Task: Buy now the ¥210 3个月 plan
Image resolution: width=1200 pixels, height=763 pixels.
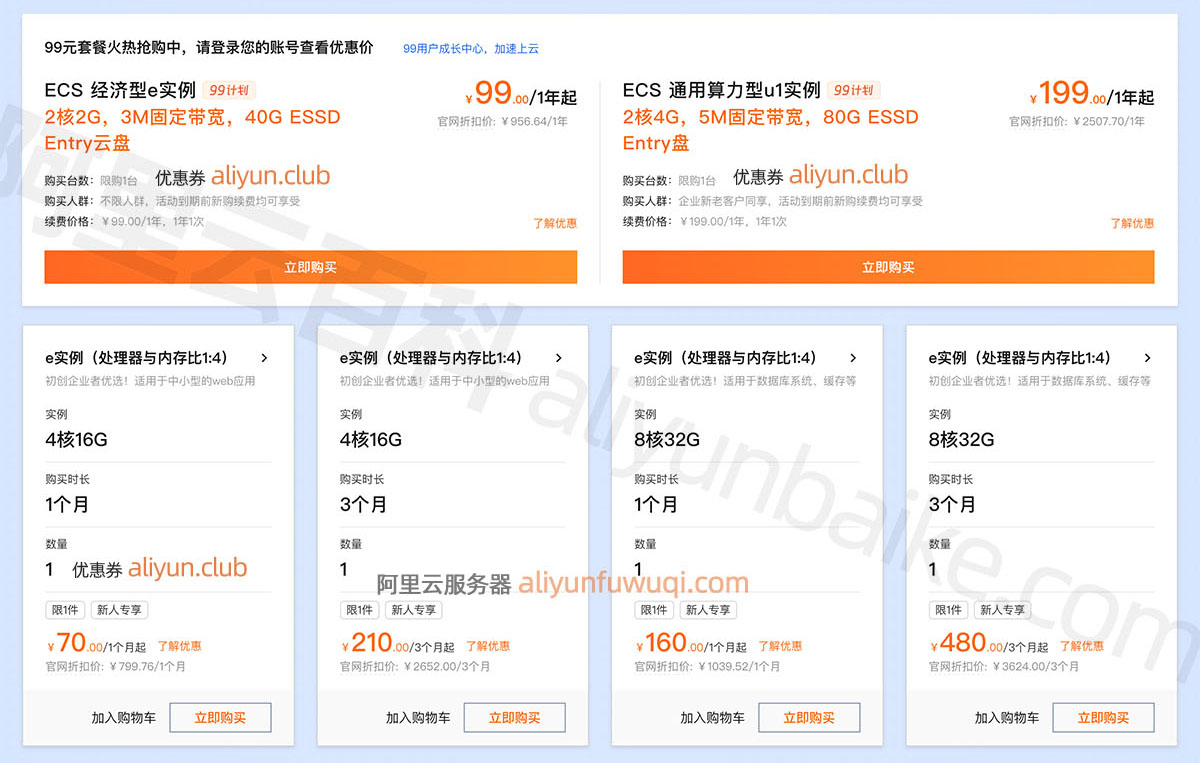Action: pos(515,718)
